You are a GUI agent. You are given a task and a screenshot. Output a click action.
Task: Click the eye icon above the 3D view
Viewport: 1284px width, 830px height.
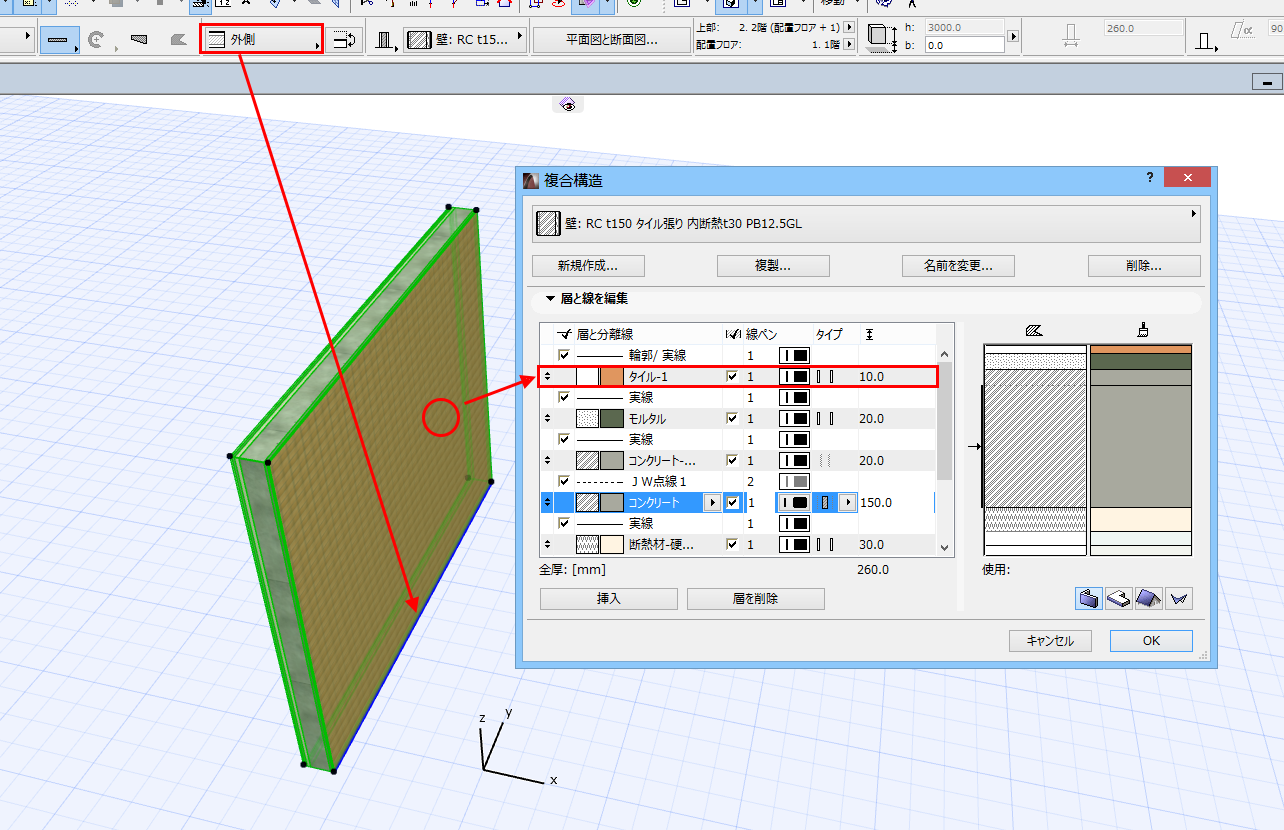568,105
